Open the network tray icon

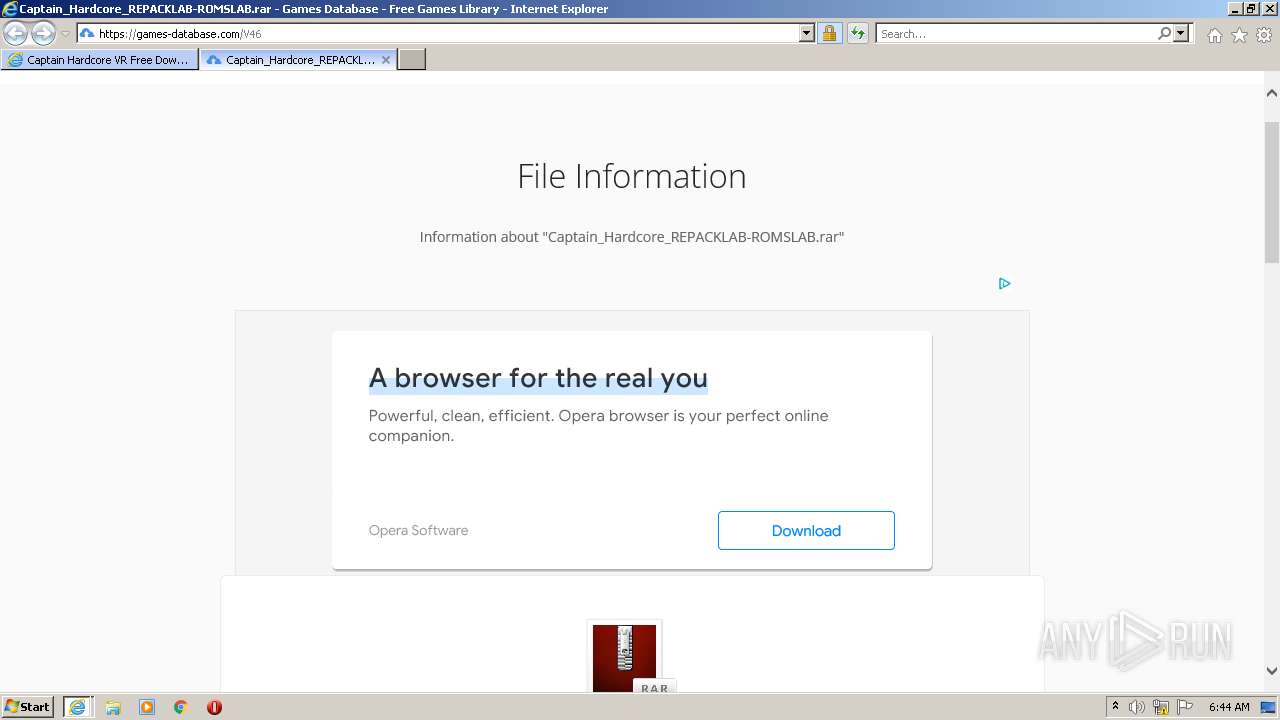[1161, 707]
